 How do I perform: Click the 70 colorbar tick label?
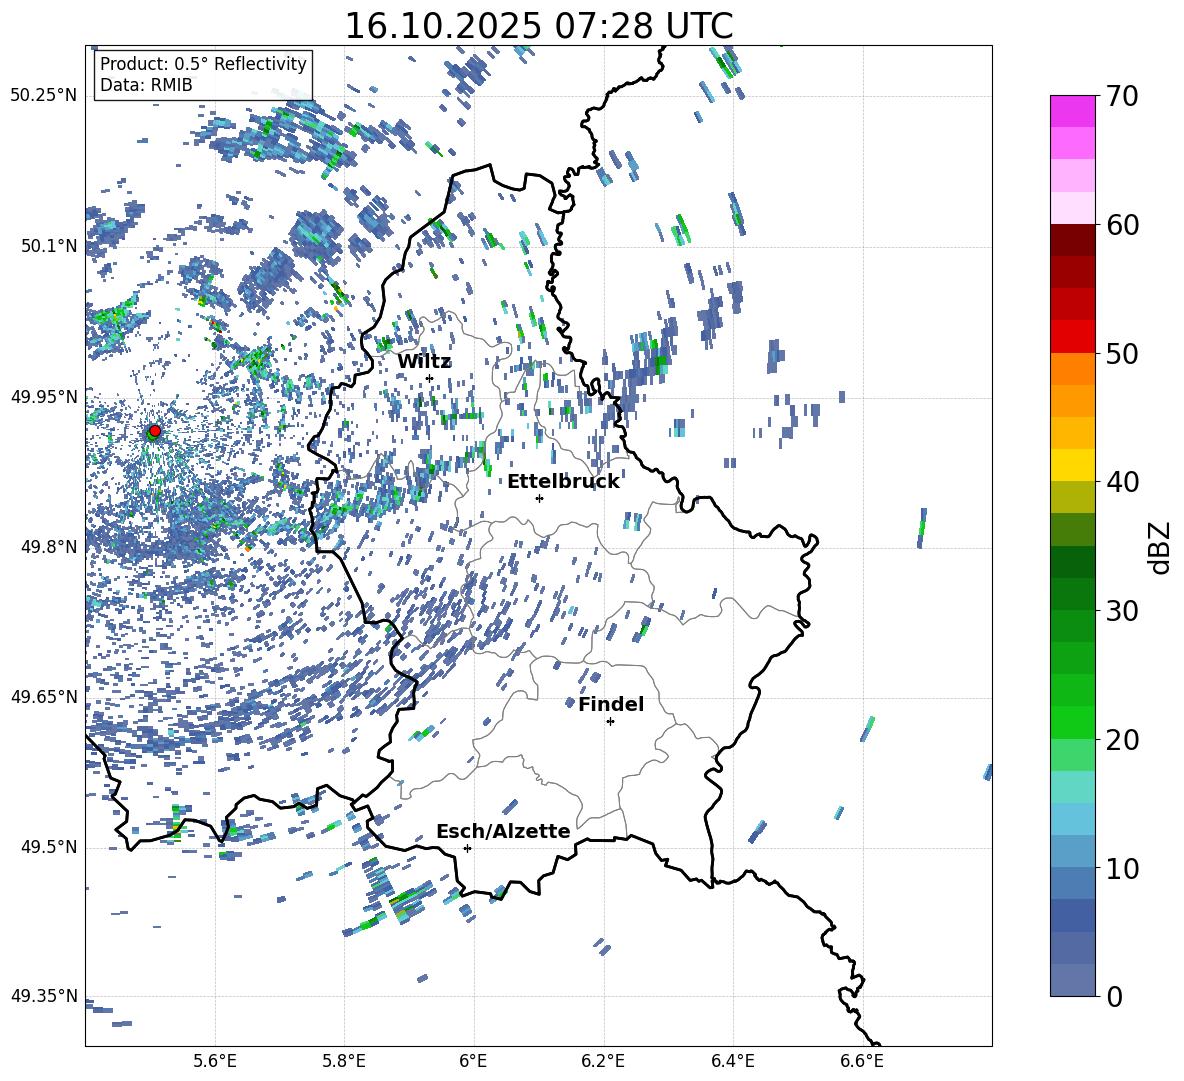1122,97
